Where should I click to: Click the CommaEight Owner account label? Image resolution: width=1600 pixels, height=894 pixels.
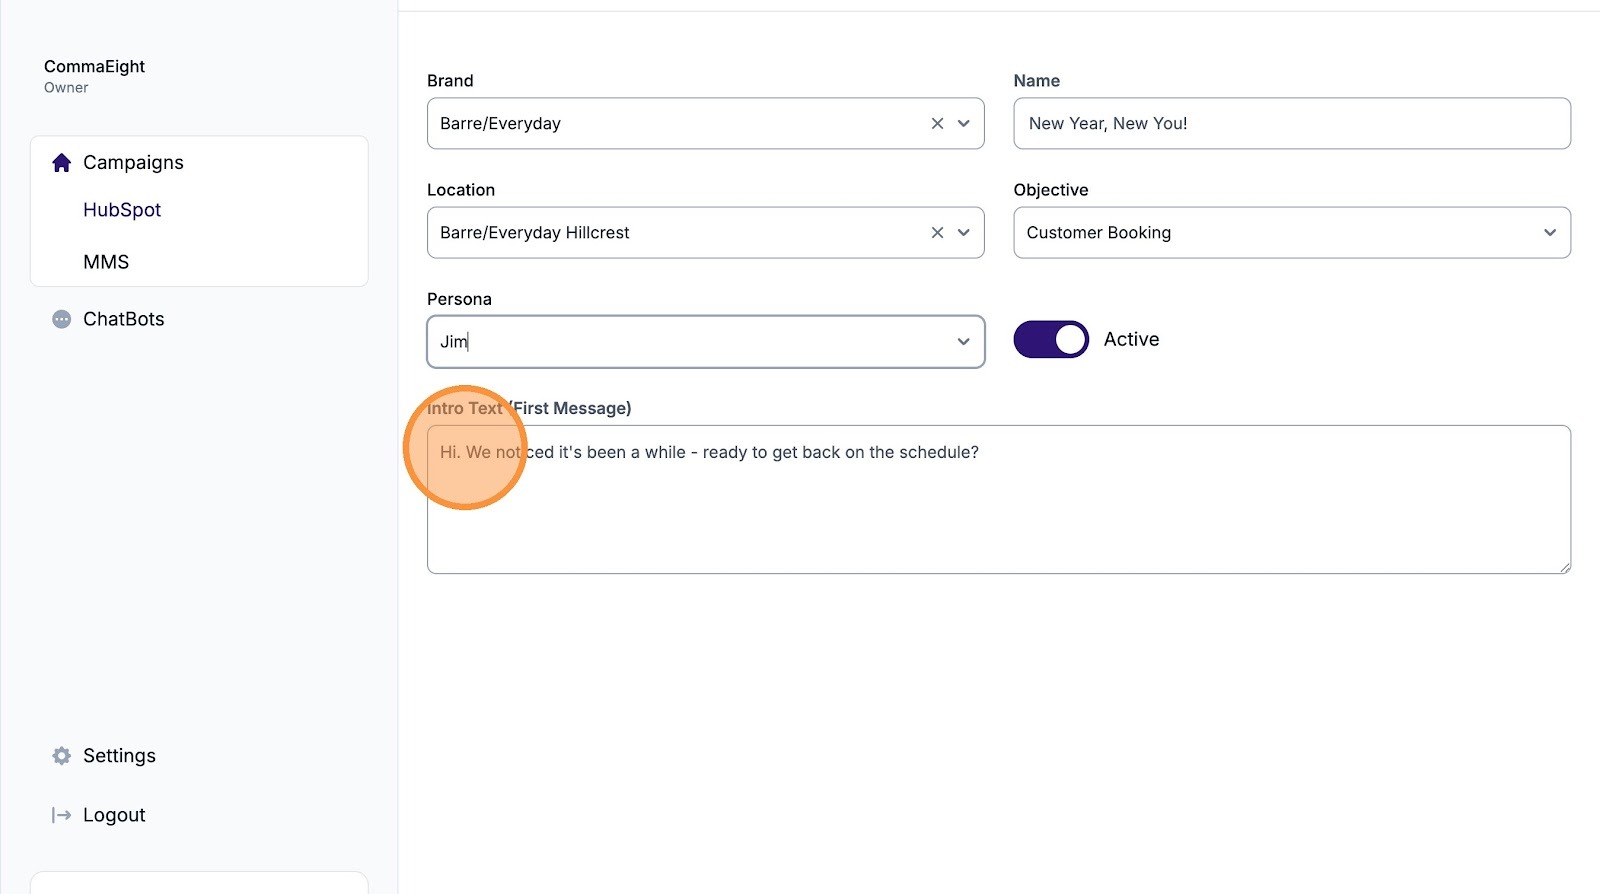[x=94, y=76]
